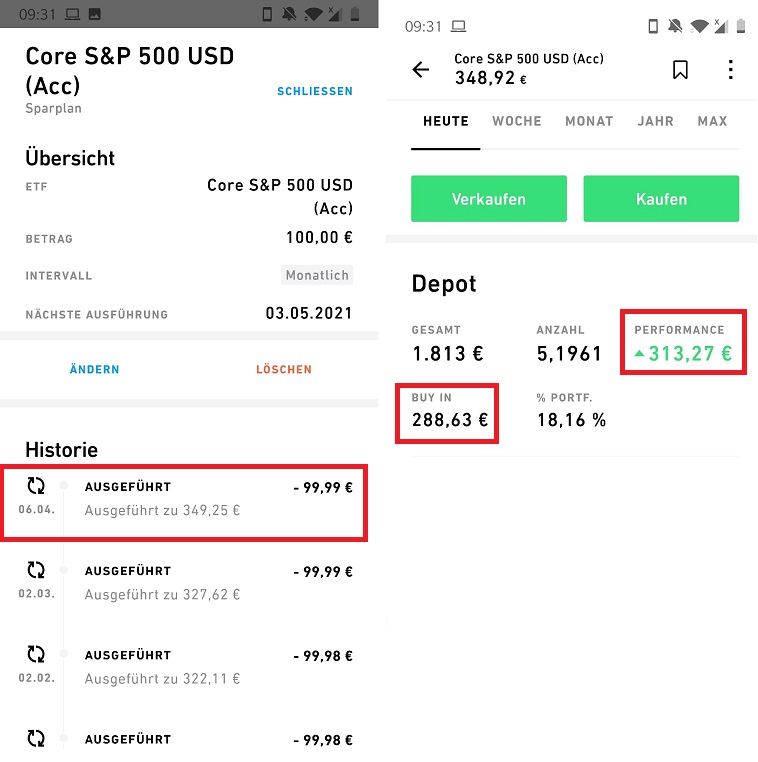
Task: Select the HEUTE tab
Action: point(446,121)
